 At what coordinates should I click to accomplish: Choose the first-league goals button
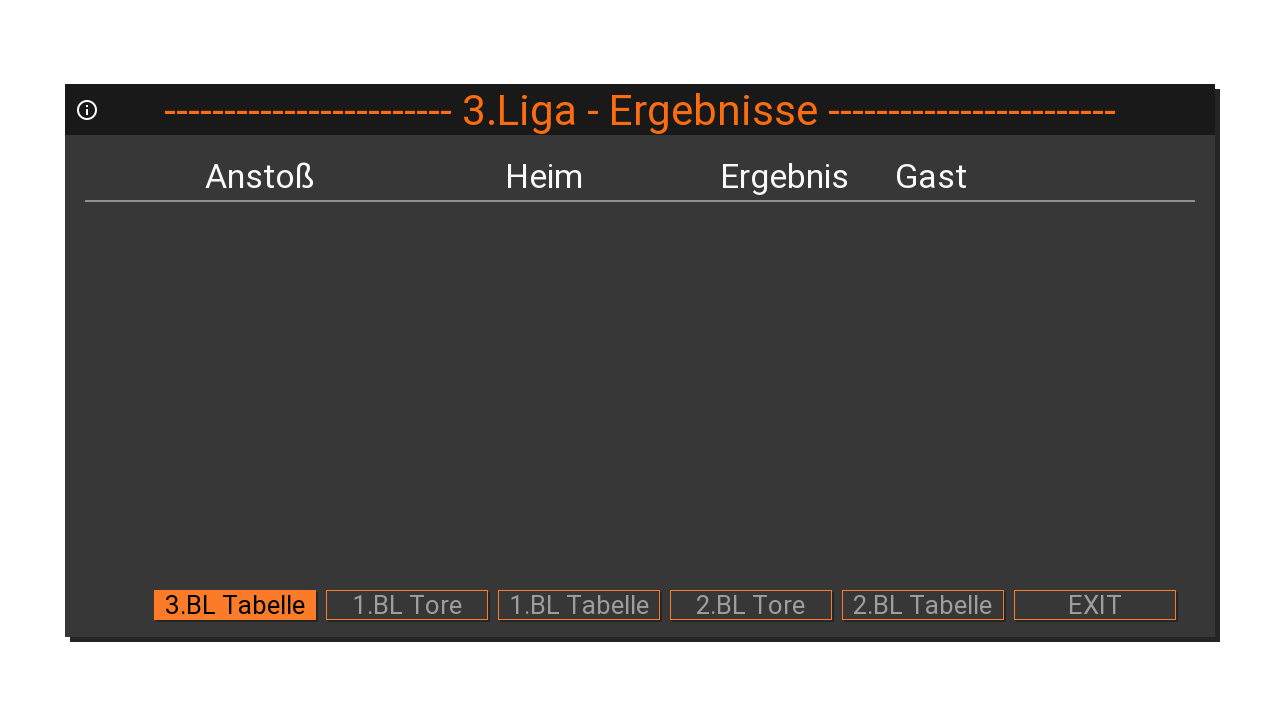[x=407, y=605]
